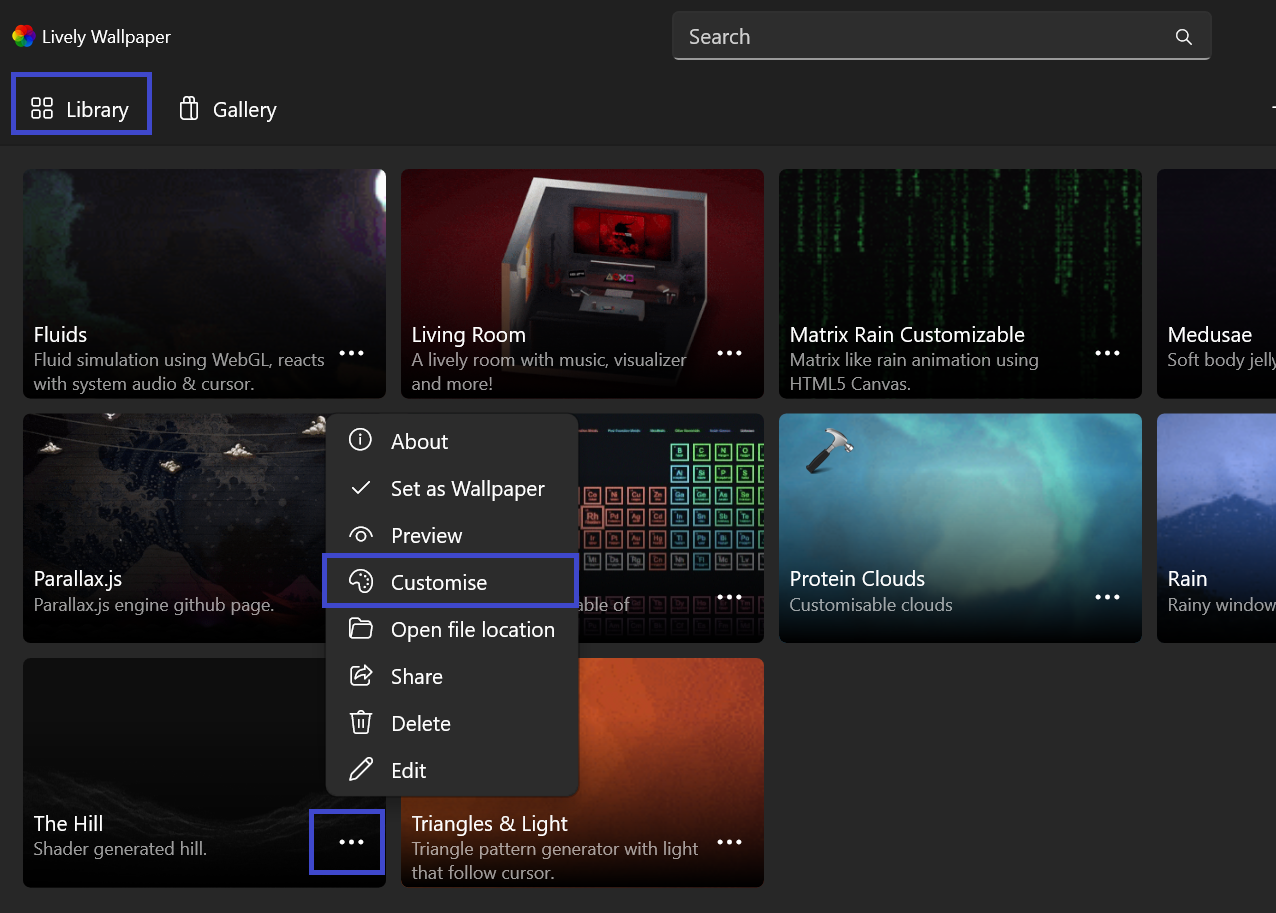Click the folder icon for Open file location
Image resolution: width=1276 pixels, height=913 pixels.
tap(361, 629)
